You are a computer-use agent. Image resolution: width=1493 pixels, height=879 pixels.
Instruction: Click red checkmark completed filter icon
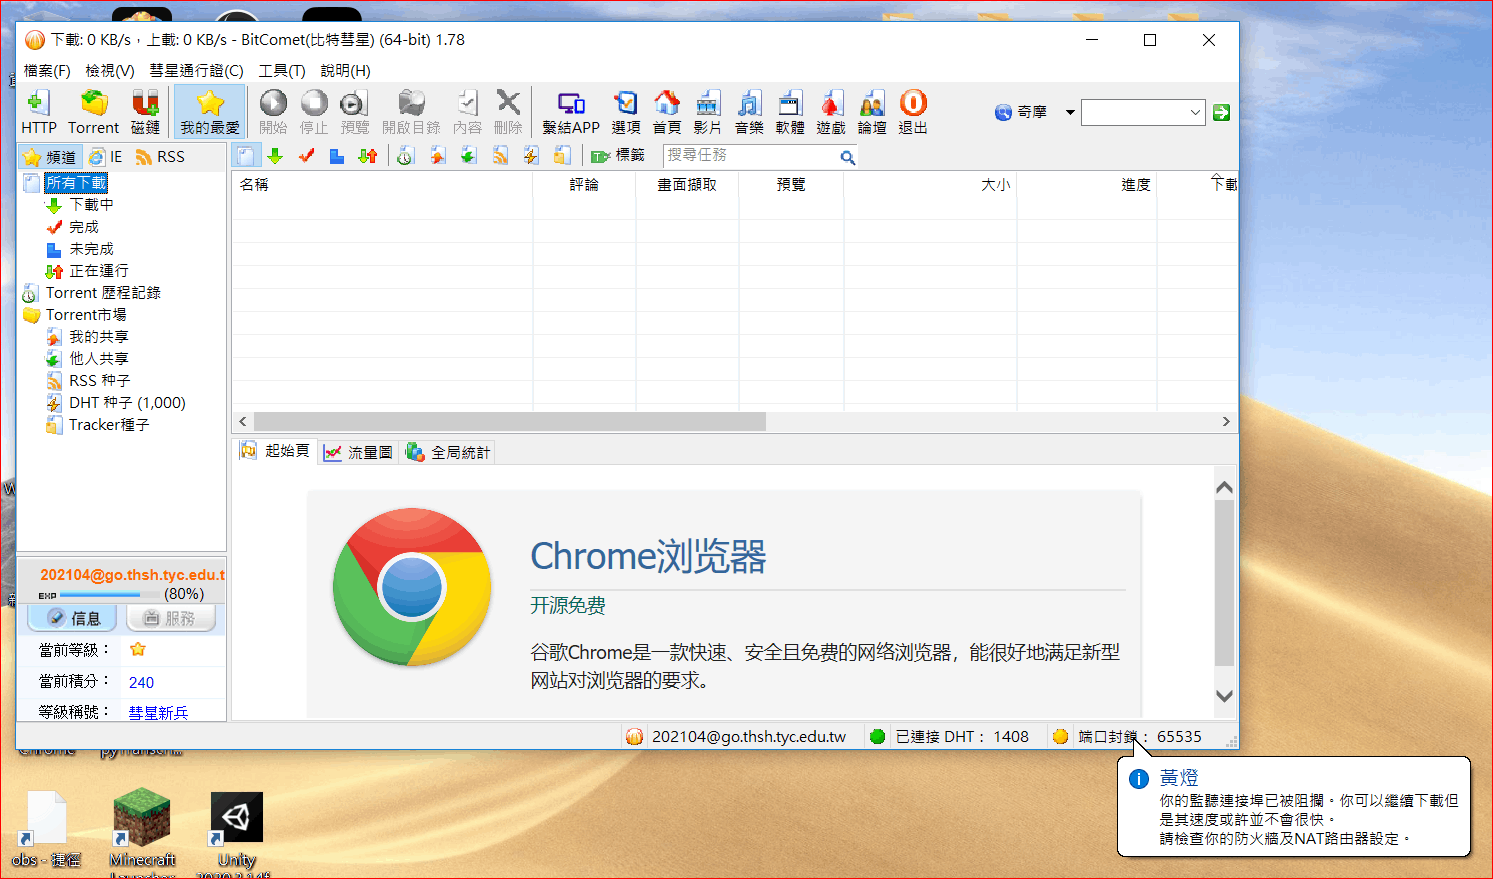(306, 156)
